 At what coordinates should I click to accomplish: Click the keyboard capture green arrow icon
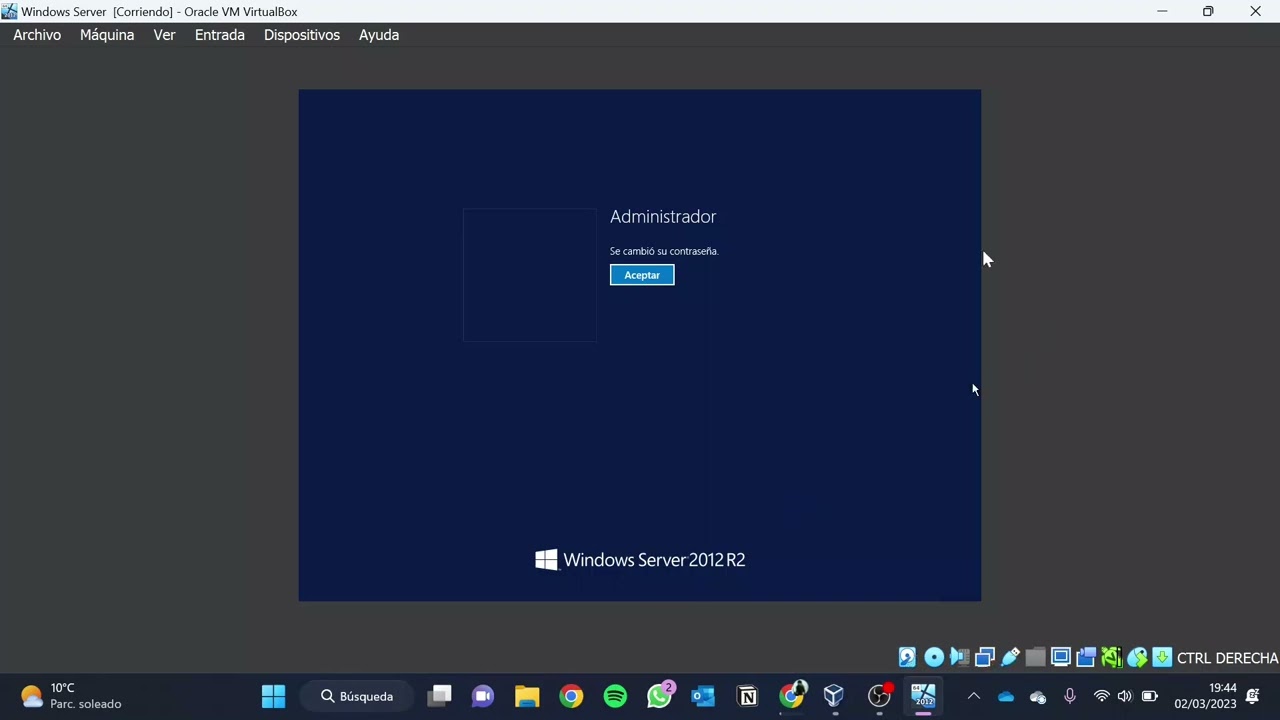1162,657
